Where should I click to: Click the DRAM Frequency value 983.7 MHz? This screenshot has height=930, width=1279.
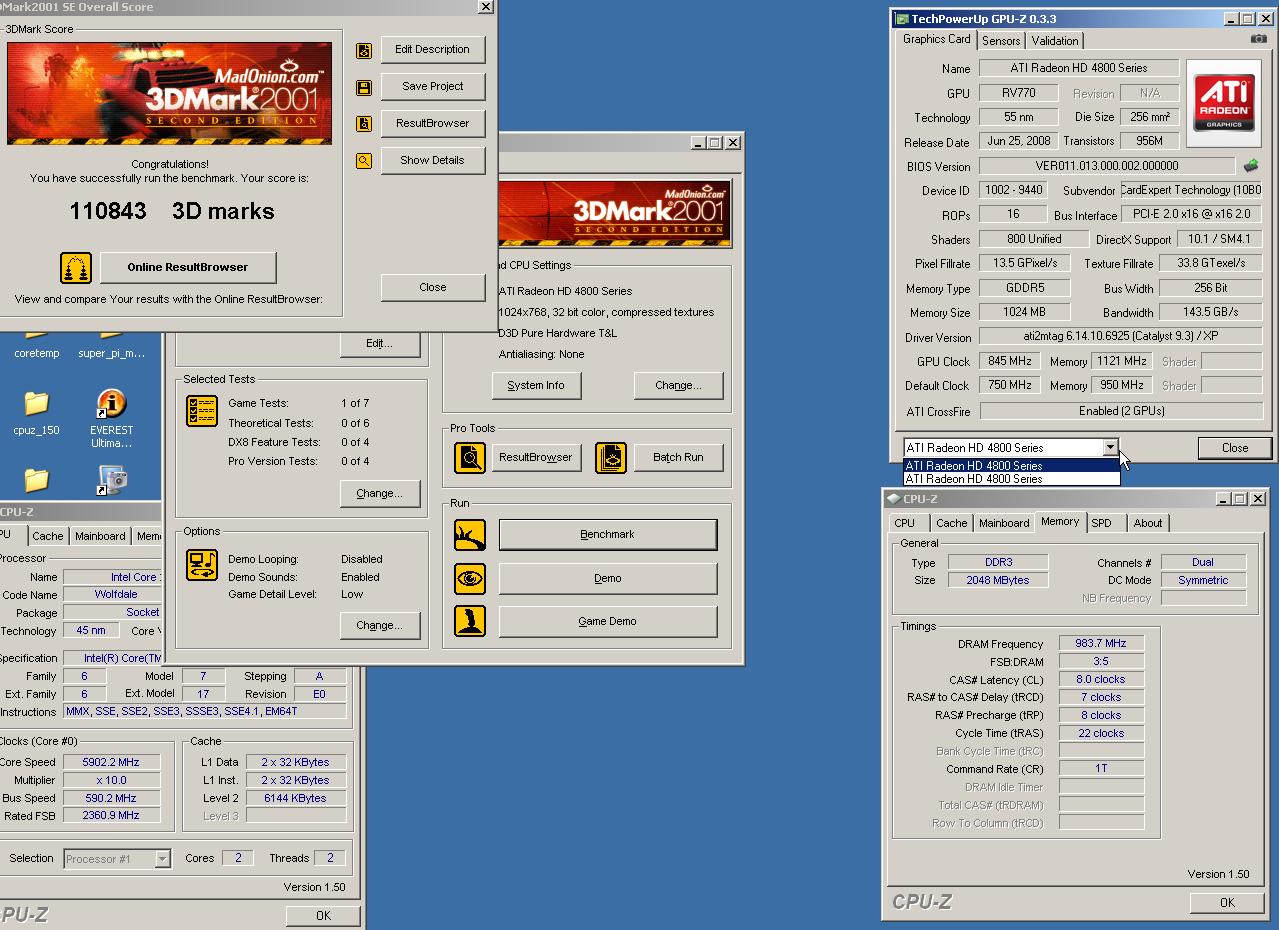coord(1101,644)
